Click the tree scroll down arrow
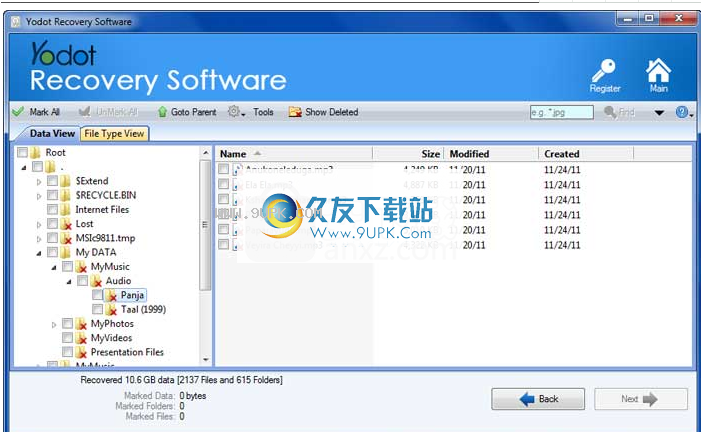Image resolution: width=701 pixels, height=432 pixels. (206, 359)
